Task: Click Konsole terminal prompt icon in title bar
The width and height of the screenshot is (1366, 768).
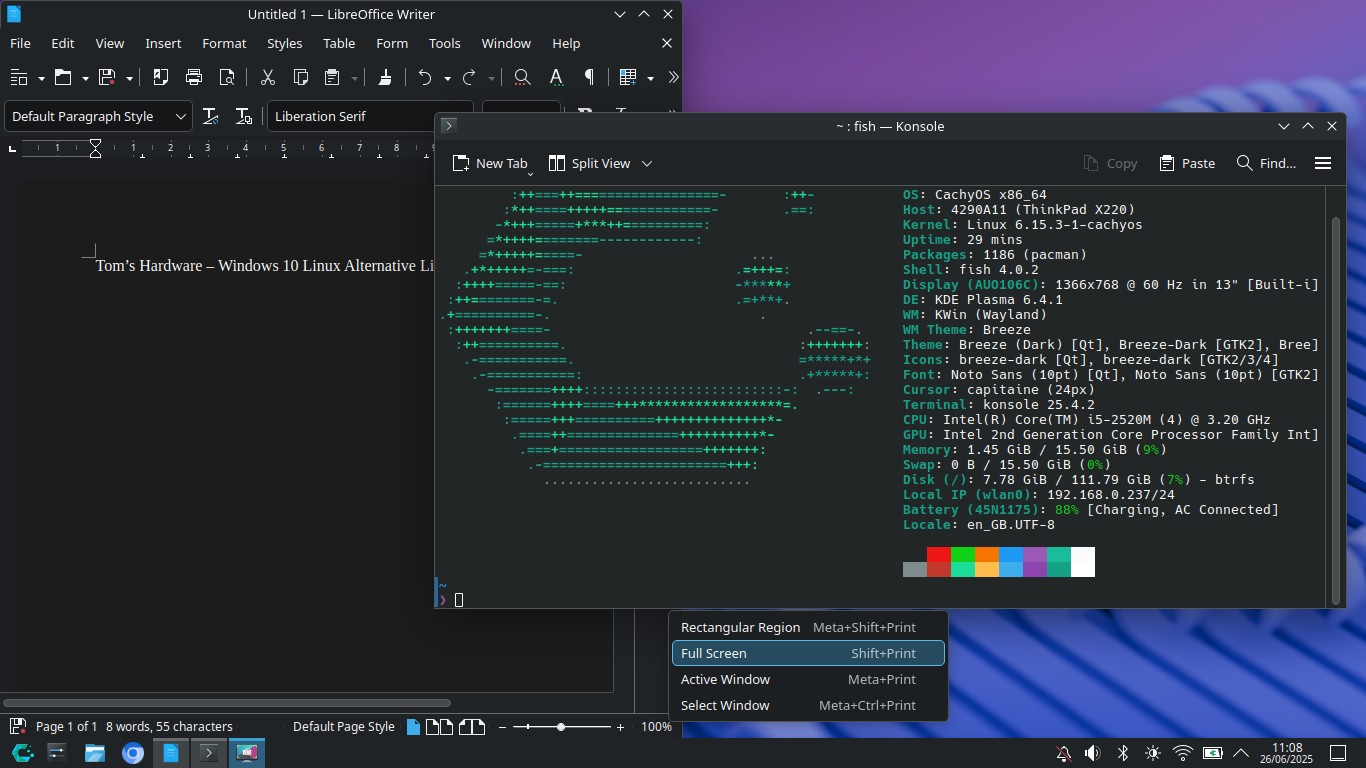Action: pos(449,126)
